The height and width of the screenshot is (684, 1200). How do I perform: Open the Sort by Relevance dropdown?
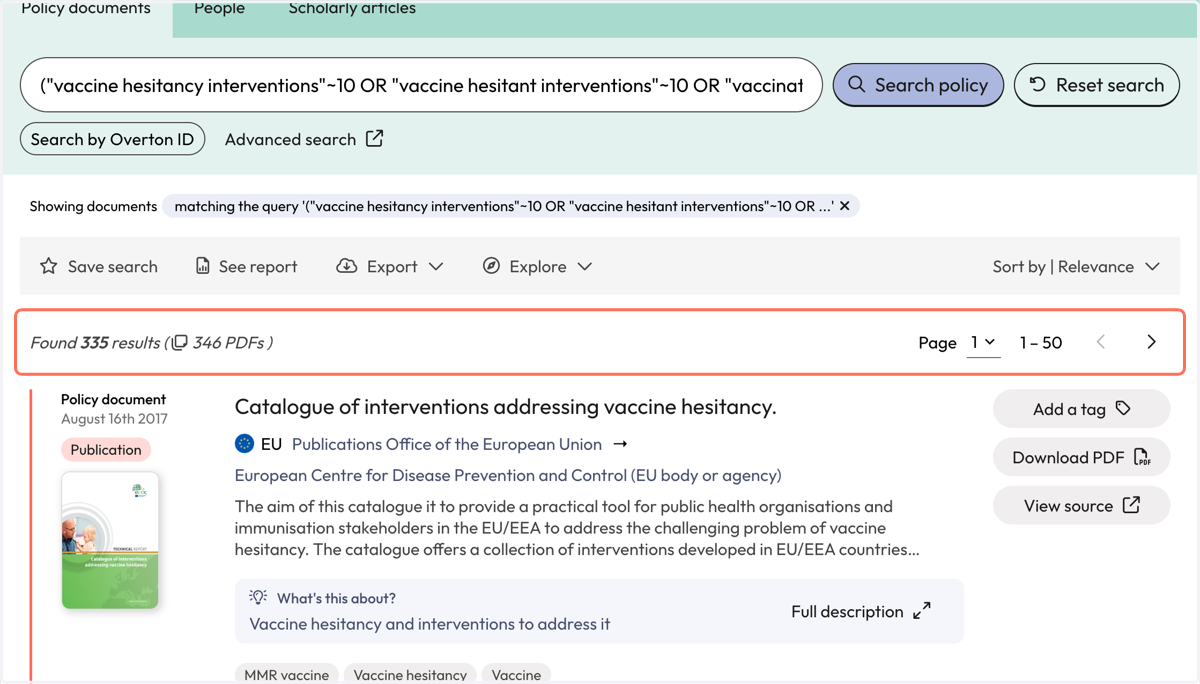[x=1076, y=266]
